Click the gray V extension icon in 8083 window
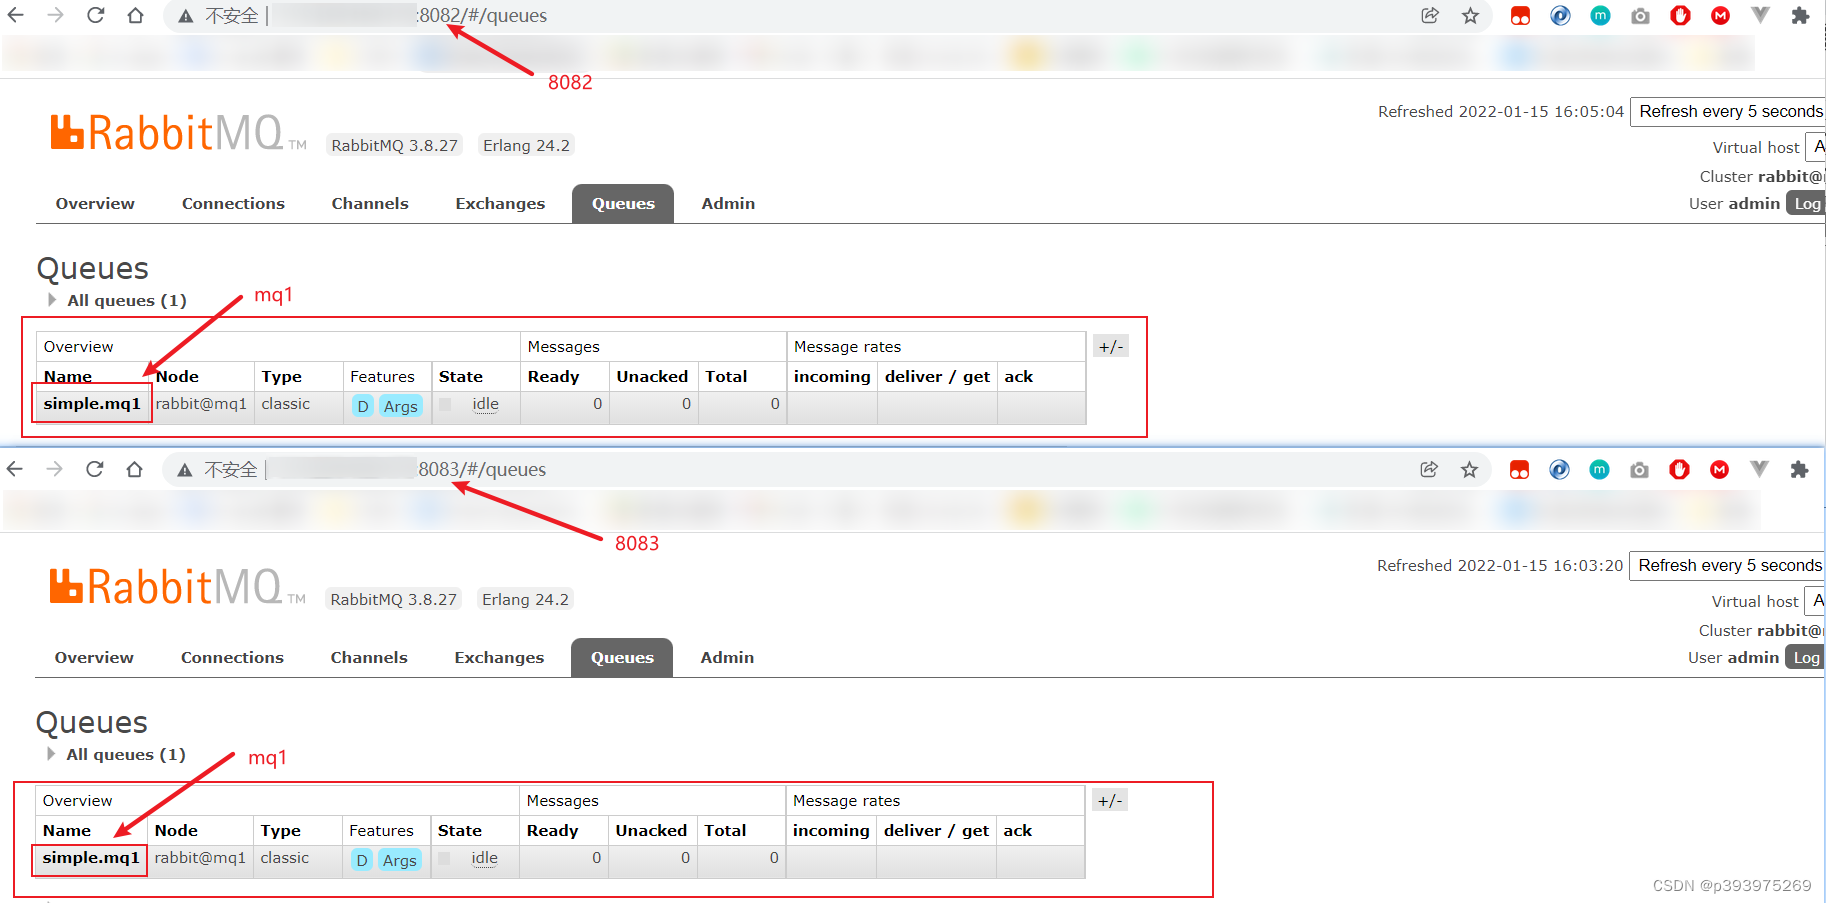This screenshot has width=1826, height=903. (1759, 469)
